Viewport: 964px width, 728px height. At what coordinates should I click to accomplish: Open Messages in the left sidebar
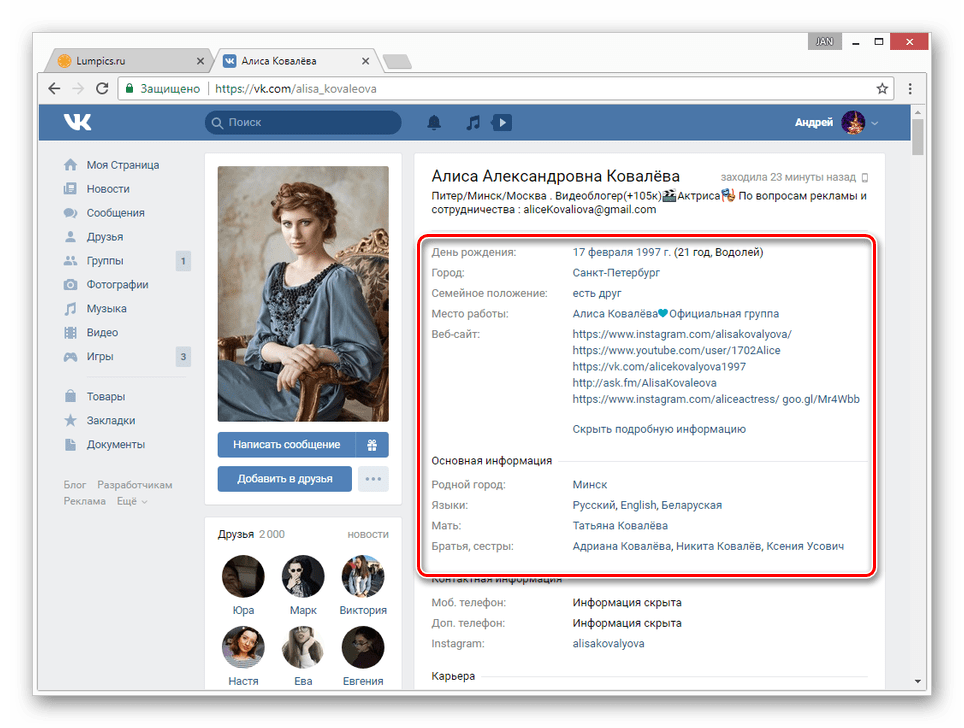pyautogui.click(x=115, y=213)
